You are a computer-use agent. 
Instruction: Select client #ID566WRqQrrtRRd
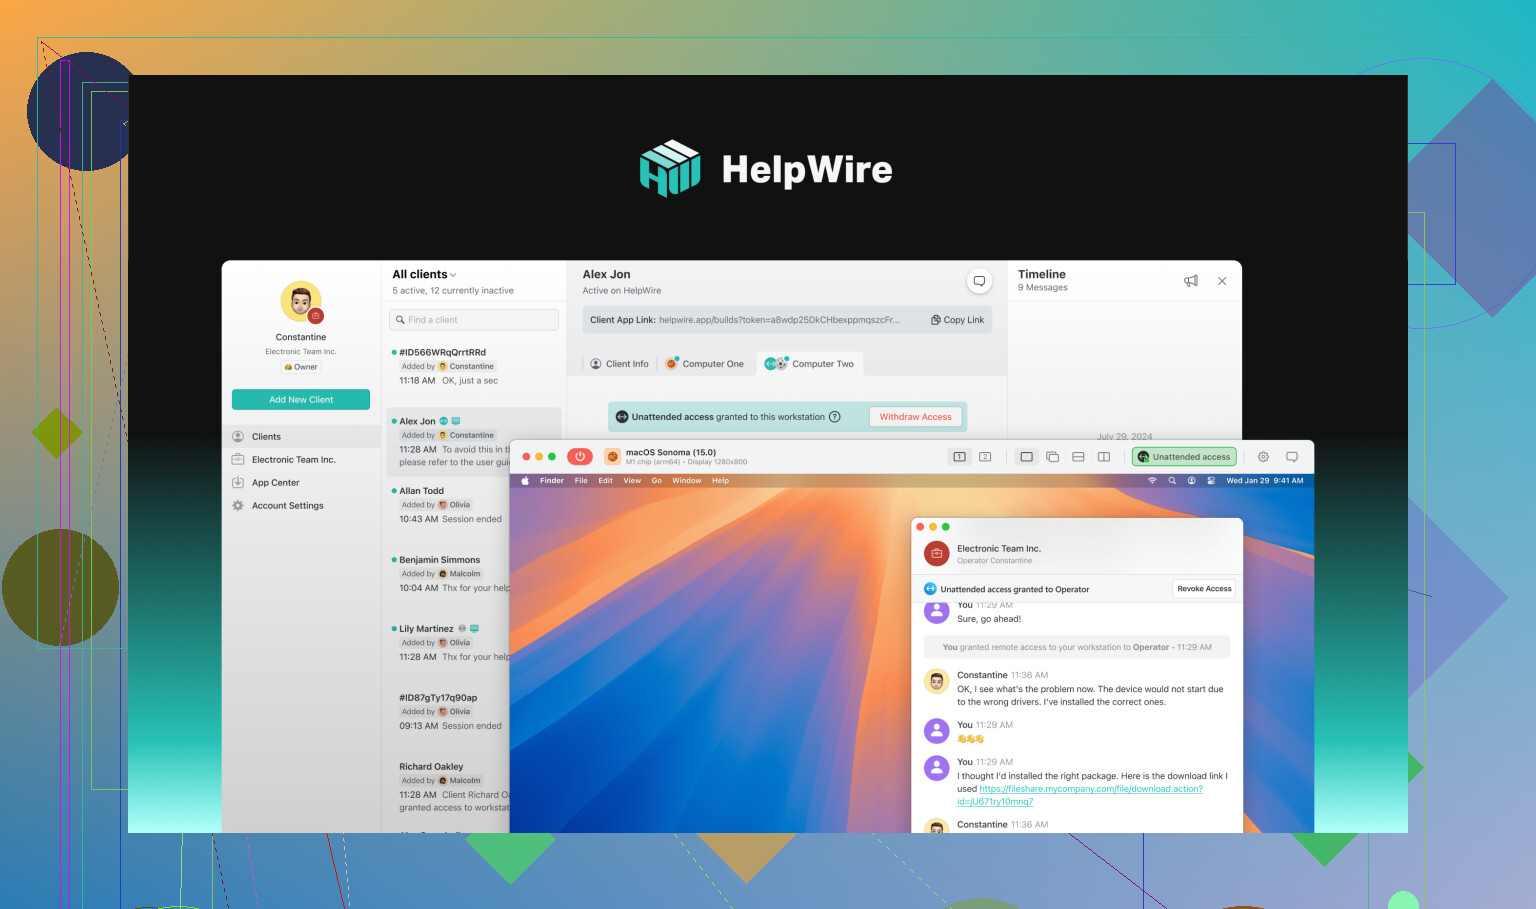click(474, 366)
